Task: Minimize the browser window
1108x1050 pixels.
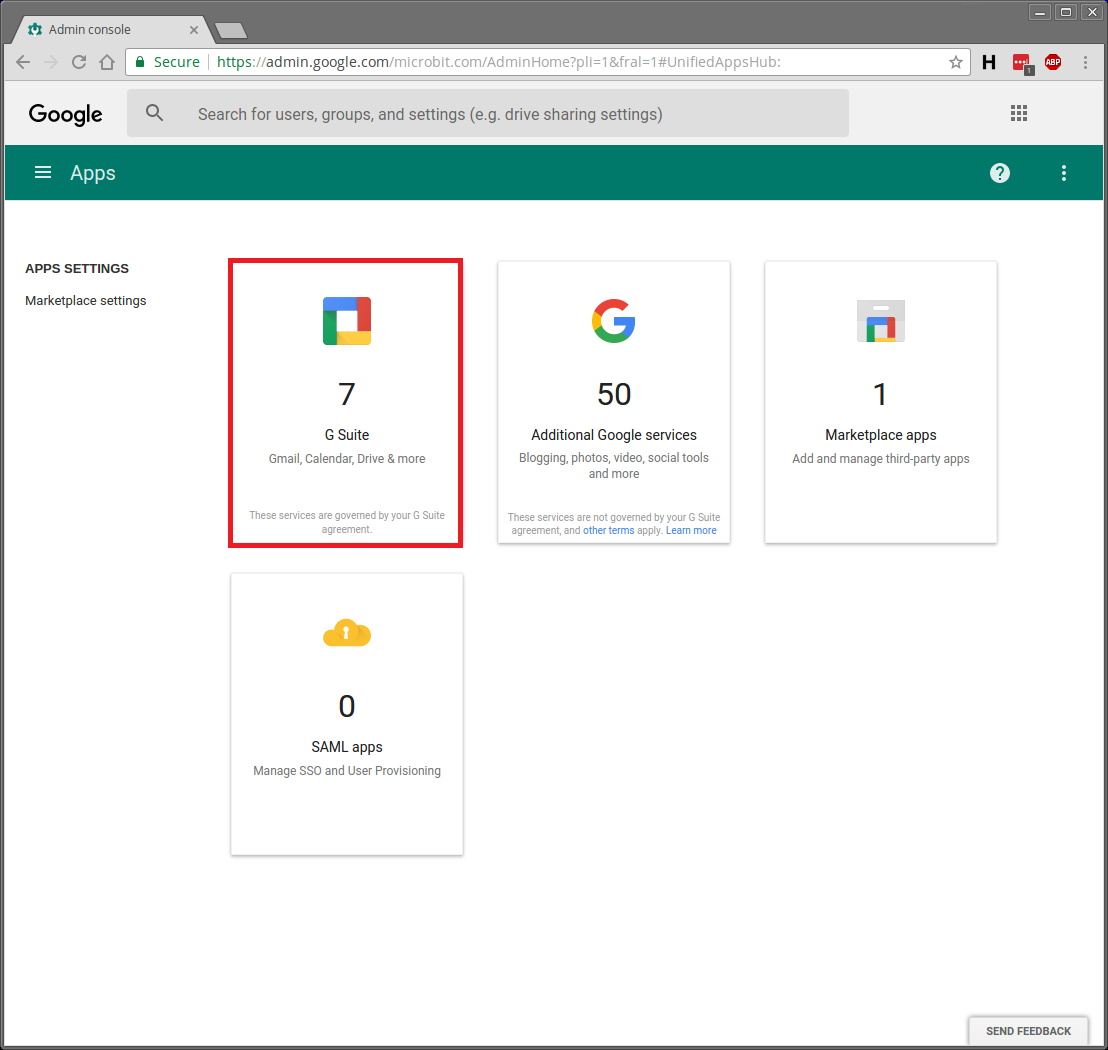Action: coord(1039,12)
